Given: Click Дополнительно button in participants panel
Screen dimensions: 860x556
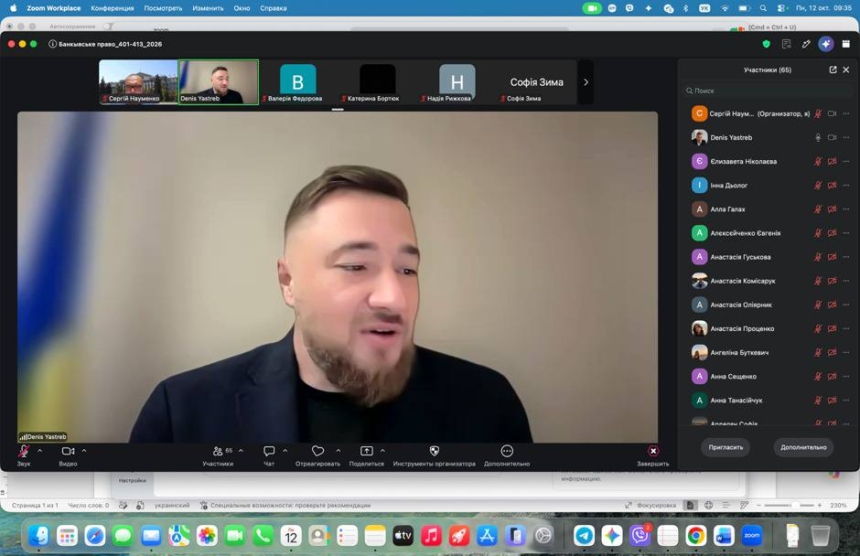Looking at the screenshot, I should coord(803,447).
